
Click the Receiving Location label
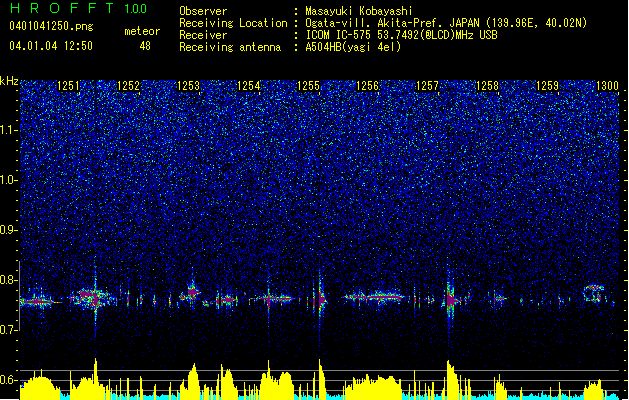point(233,23)
